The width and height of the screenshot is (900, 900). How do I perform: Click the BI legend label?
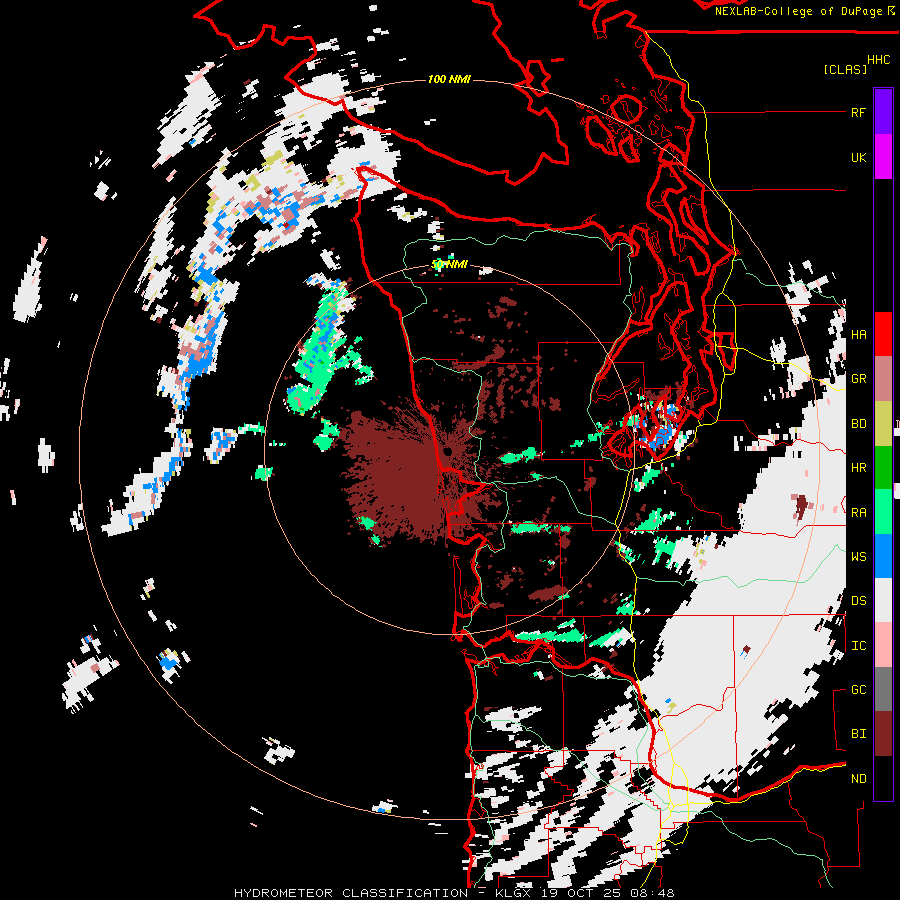pos(858,734)
